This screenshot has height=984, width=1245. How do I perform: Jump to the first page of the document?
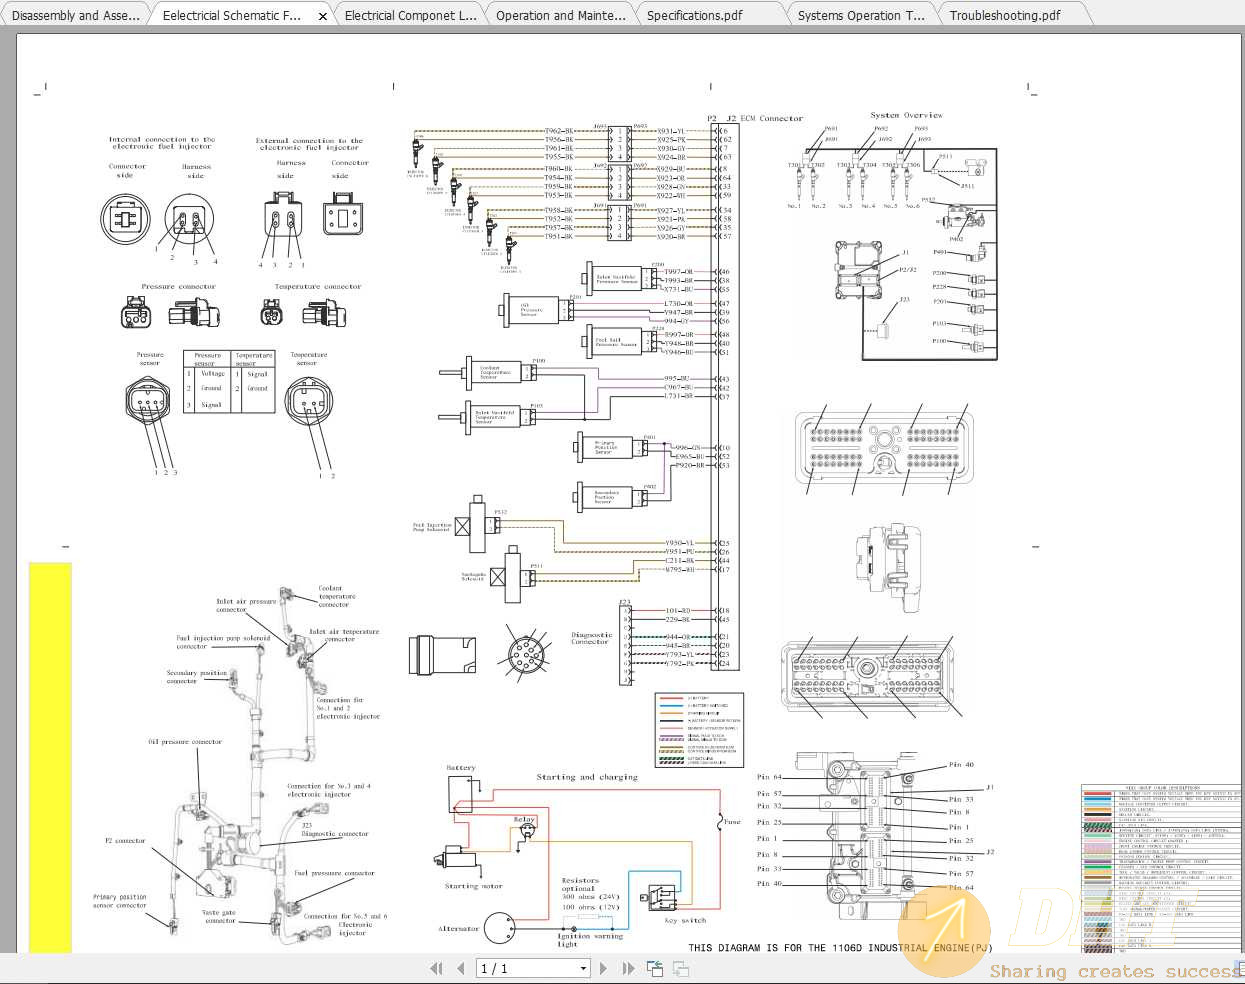click(x=437, y=968)
